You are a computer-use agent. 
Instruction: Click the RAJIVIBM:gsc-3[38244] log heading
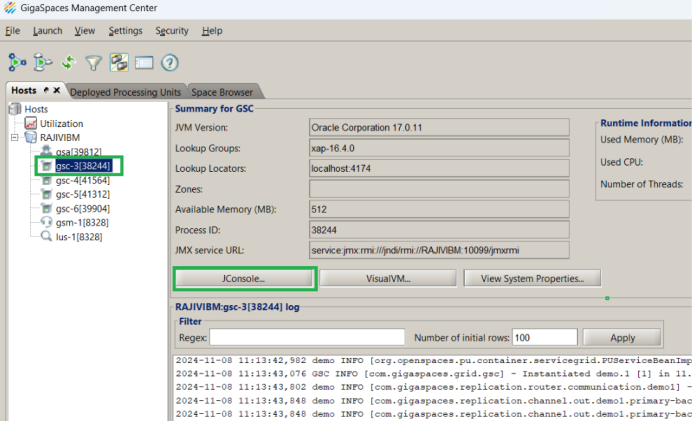[237, 307]
